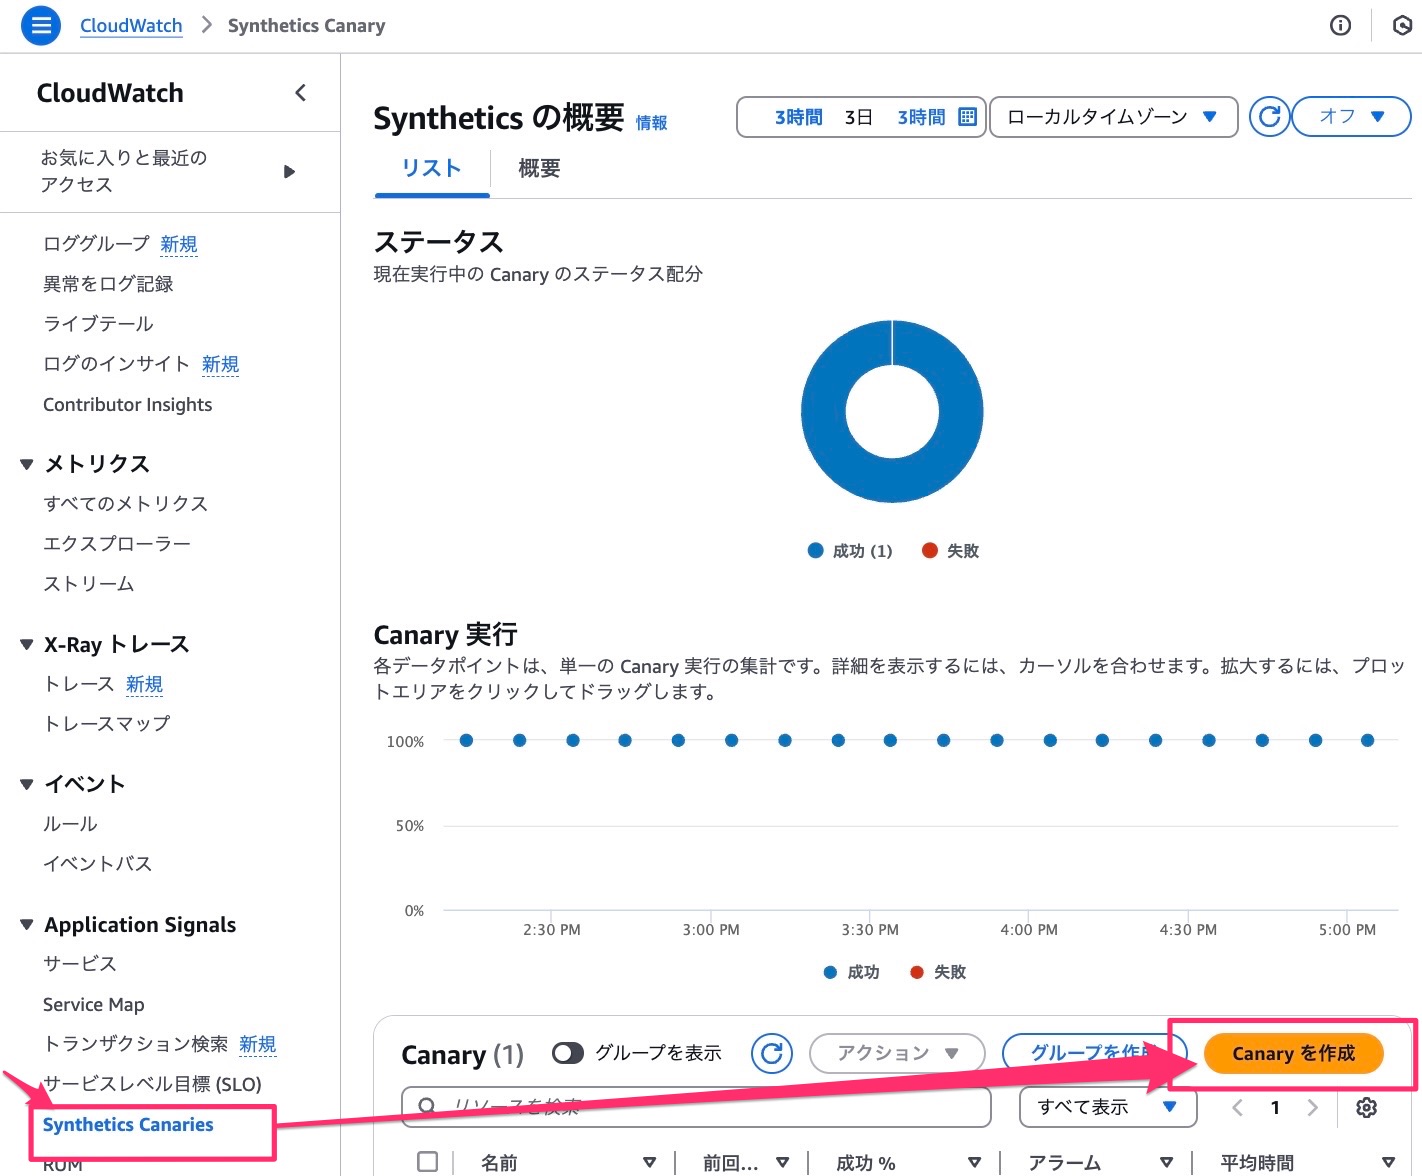
Task: Open ロググループ in sidebar
Action: pyautogui.click(x=96, y=244)
